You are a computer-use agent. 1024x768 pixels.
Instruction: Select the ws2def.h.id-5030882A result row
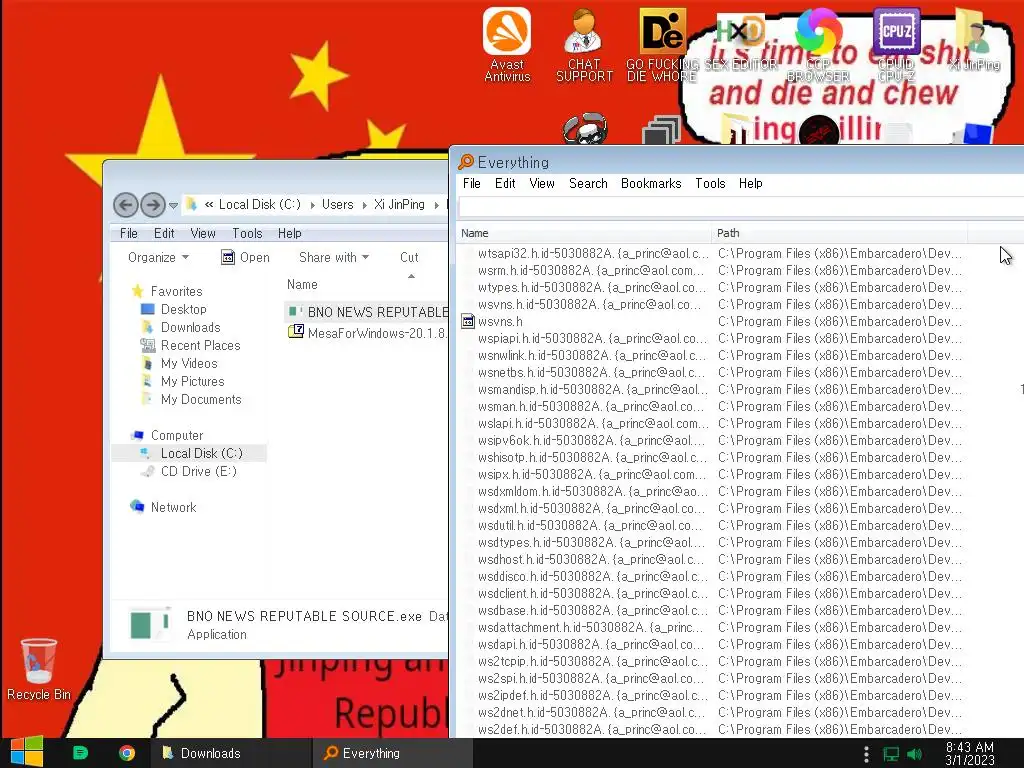(x=741, y=729)
